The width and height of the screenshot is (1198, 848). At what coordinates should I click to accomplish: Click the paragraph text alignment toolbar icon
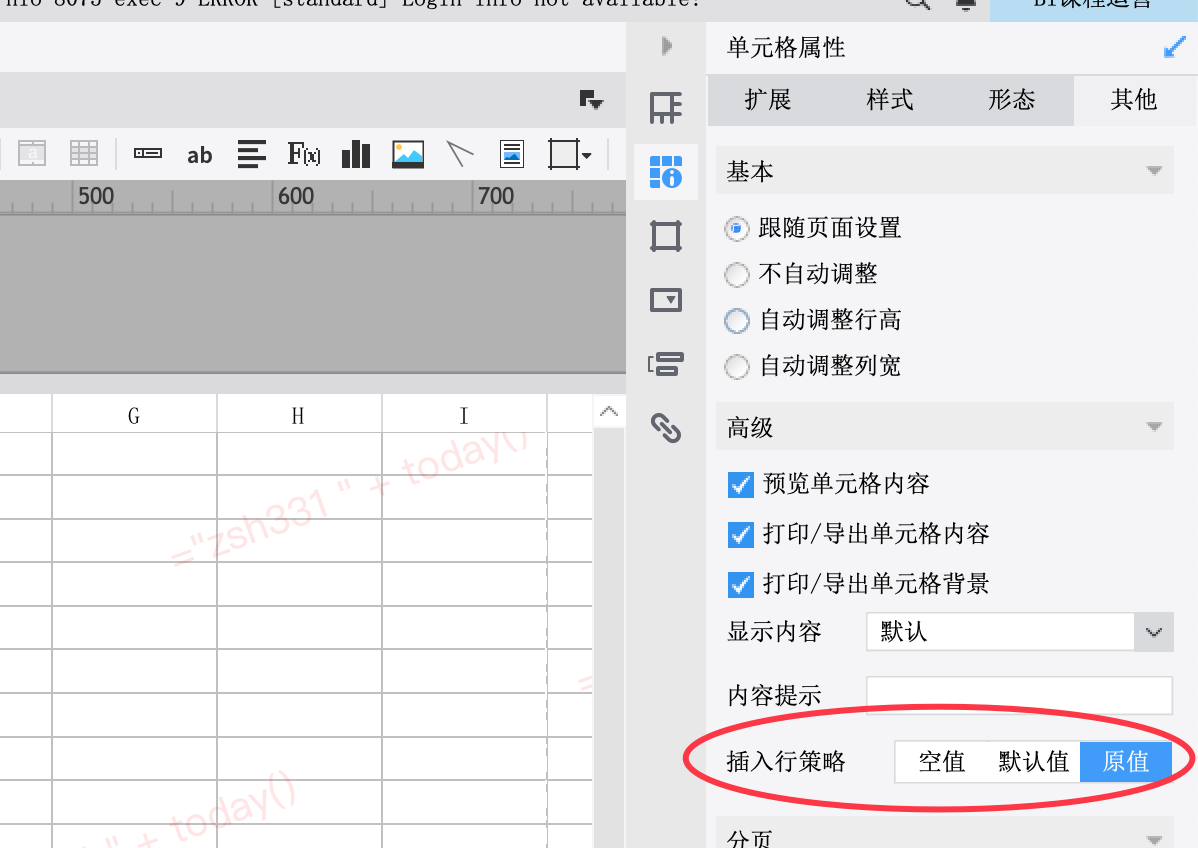coord(251,154)
